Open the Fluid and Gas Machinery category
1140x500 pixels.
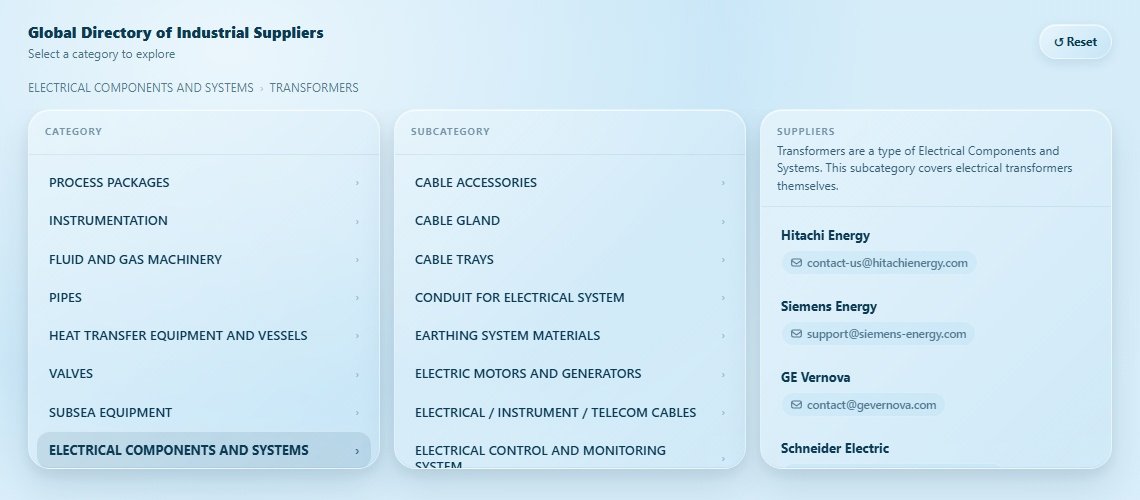point(135,260)
